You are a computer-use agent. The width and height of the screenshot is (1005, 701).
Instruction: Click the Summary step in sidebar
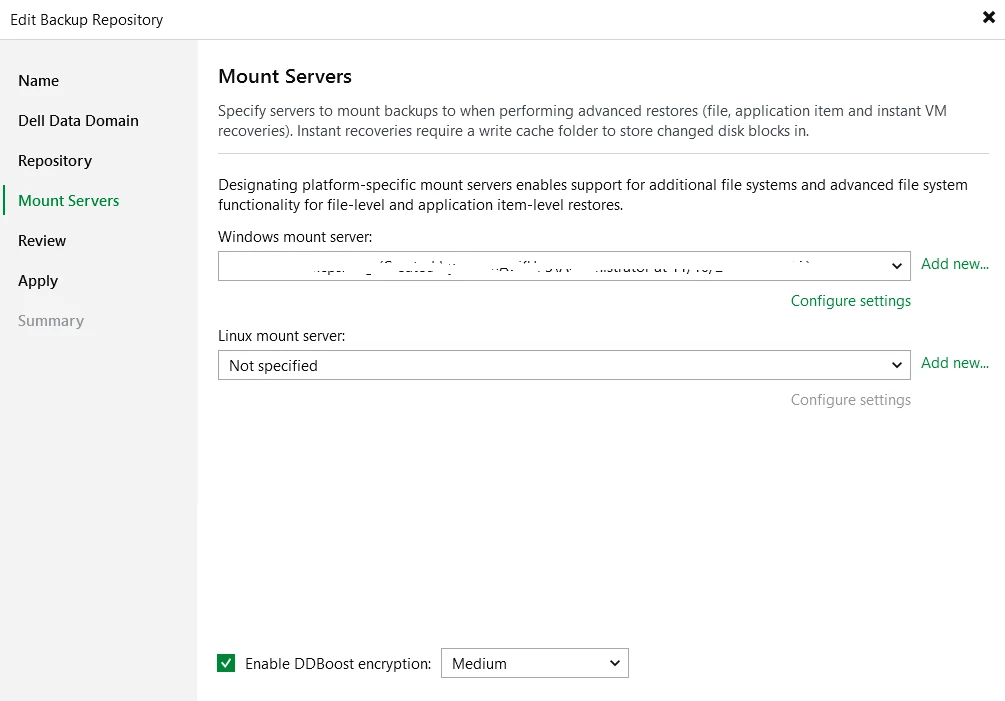click(51, 321)
